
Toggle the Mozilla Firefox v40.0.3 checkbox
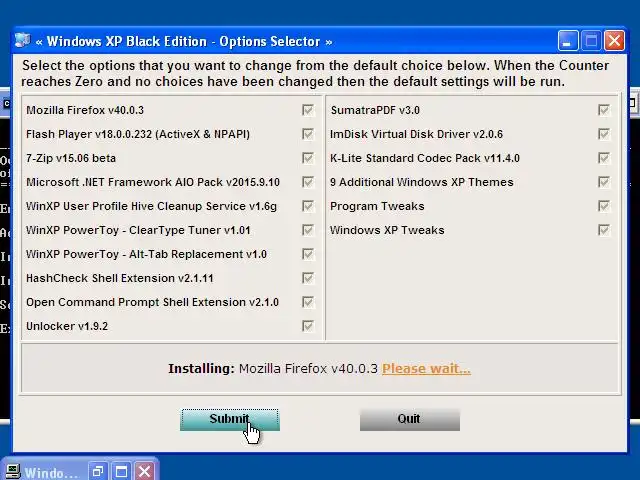pyautogui.click(x=308, y=110)
